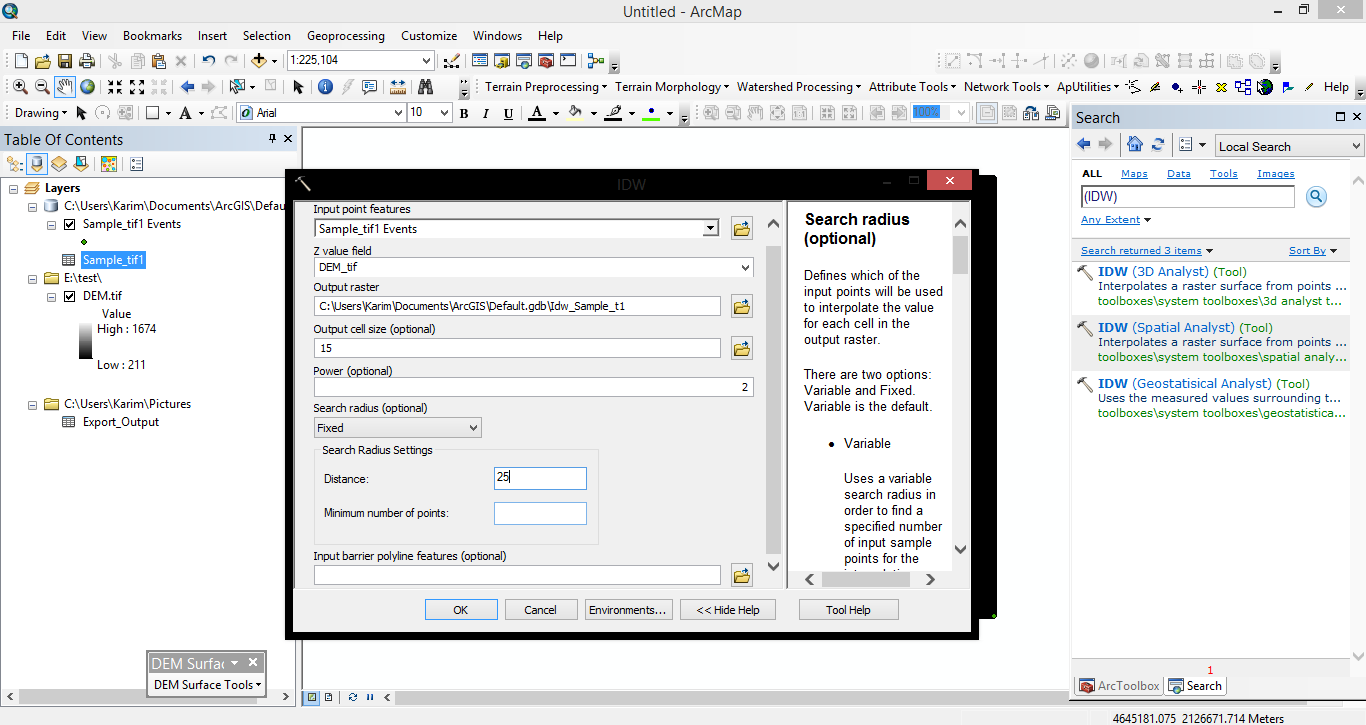The height and width of the screenshot is (725, 1366).
Task: Click List By Drawing Order icon
Action: point(15,164)
